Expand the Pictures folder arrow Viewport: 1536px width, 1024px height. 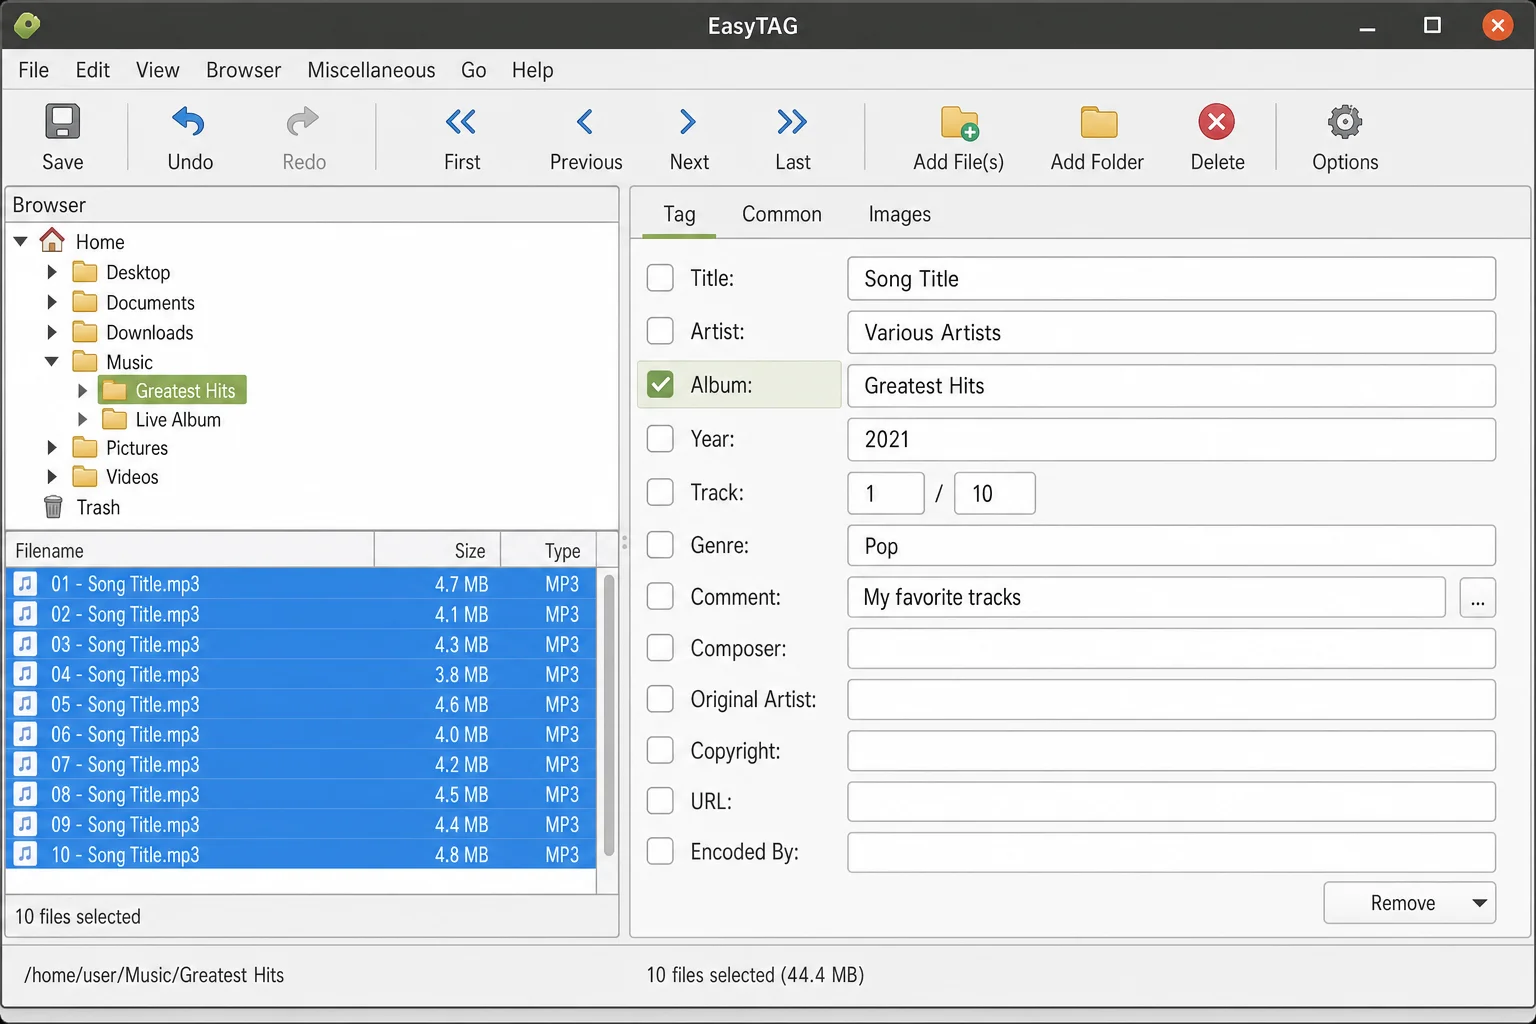pos(52,447)
